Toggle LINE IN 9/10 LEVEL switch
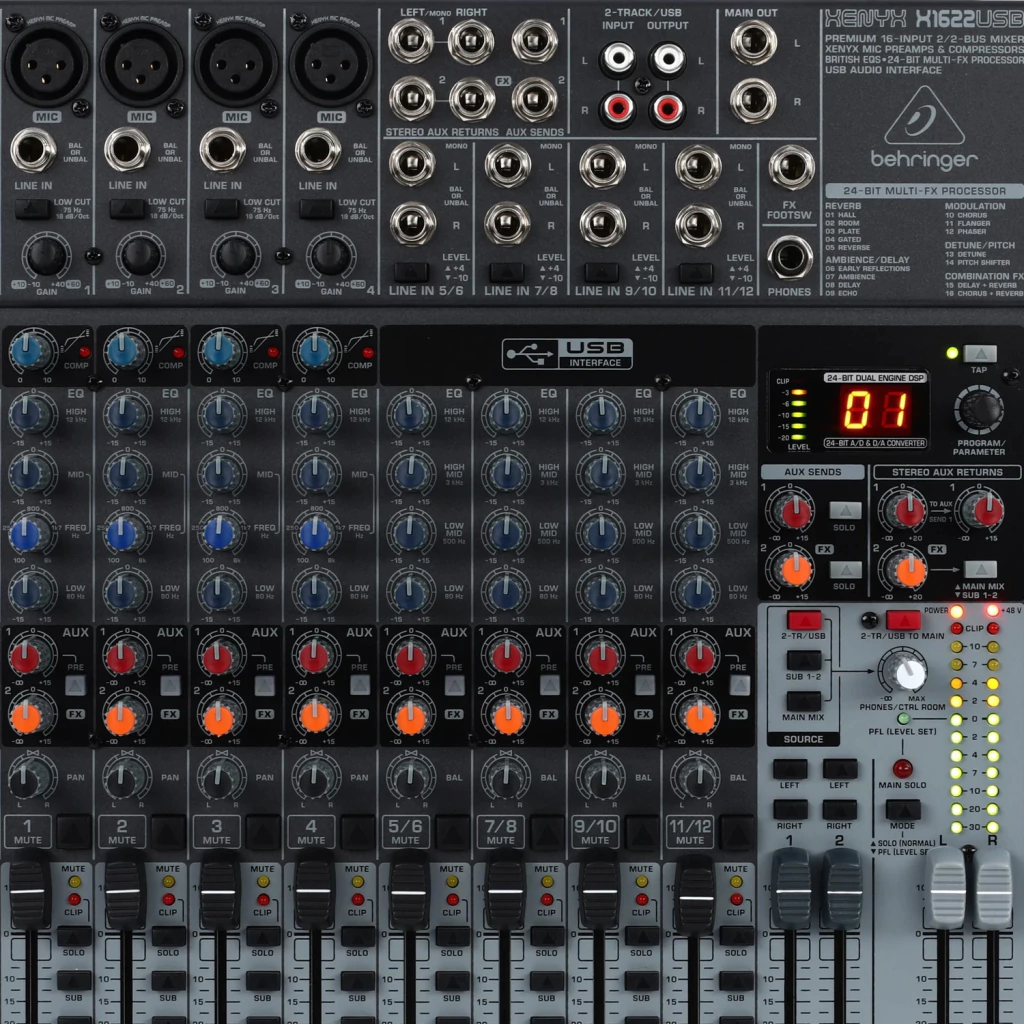This screenshot has width=1024, height=1024. 601,272
